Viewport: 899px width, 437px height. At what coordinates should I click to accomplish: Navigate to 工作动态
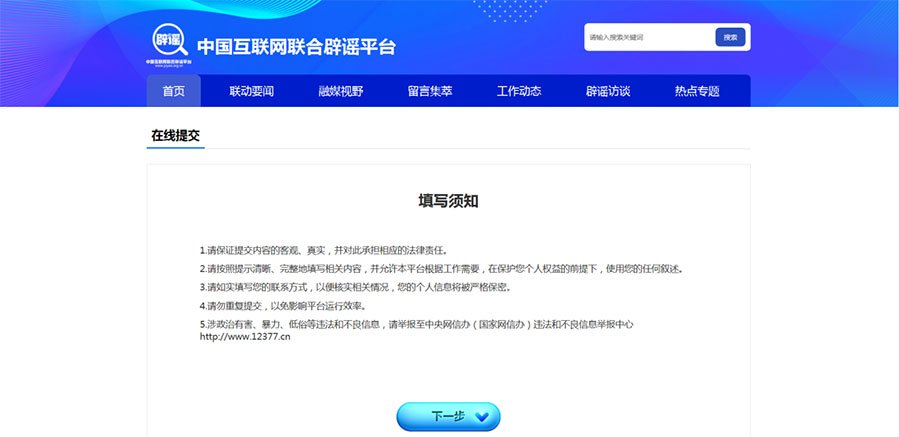pos(518,91)
